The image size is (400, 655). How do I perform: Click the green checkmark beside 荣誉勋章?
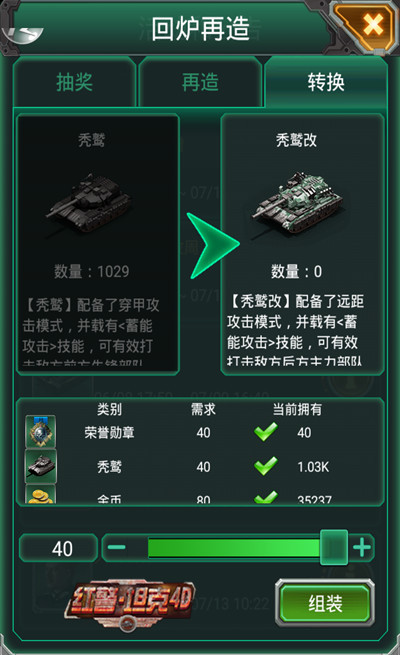click(266, 432)
